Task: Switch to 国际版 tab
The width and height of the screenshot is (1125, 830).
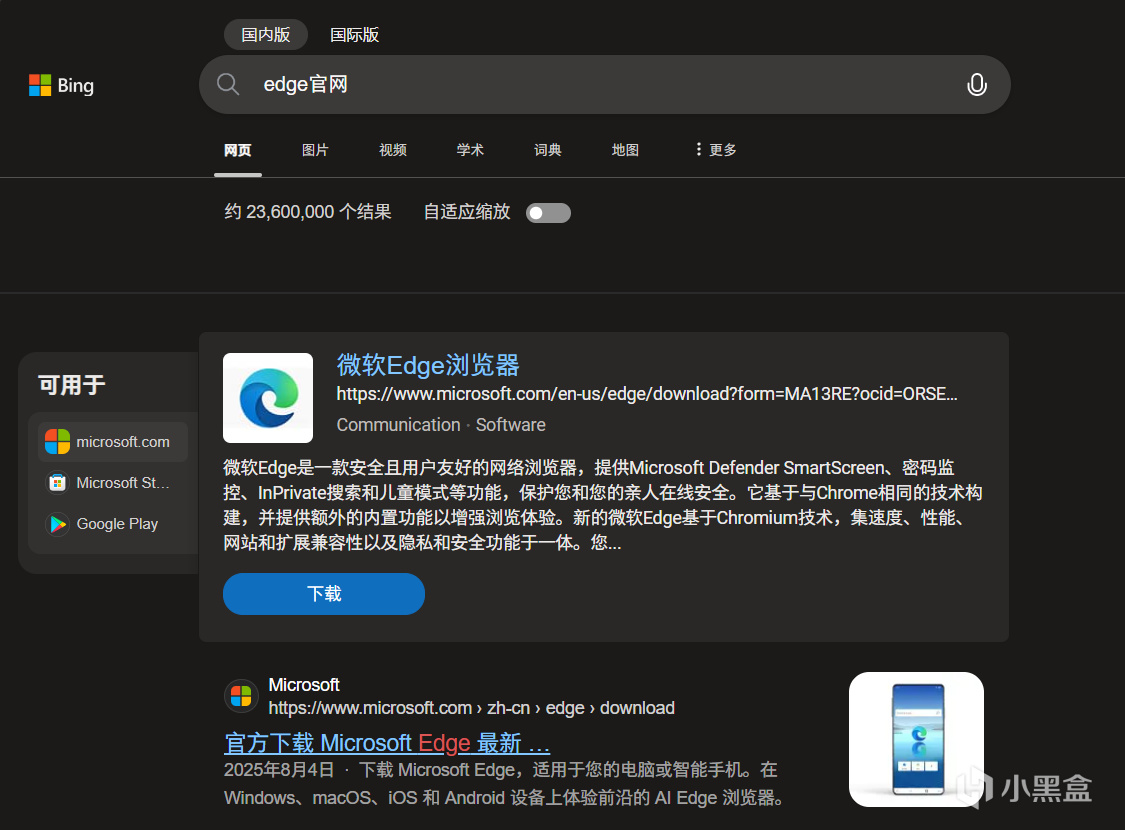Action: click(x=354, y=34)
